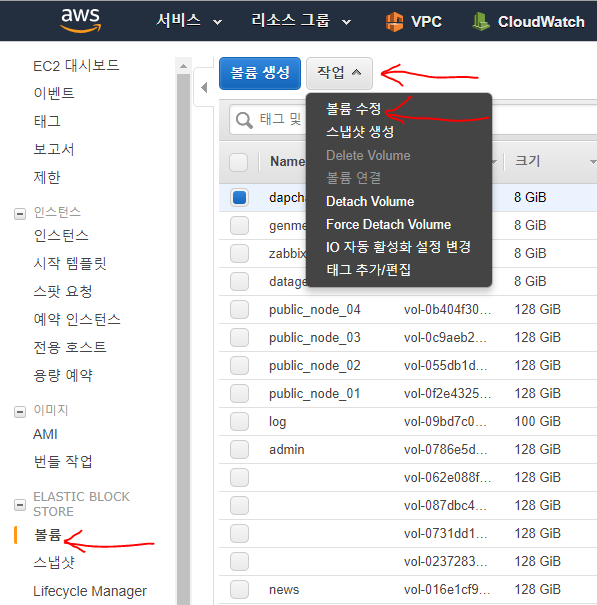
Task: Select volume ID vol-09bd7c0...
Action: coord(445,421)
